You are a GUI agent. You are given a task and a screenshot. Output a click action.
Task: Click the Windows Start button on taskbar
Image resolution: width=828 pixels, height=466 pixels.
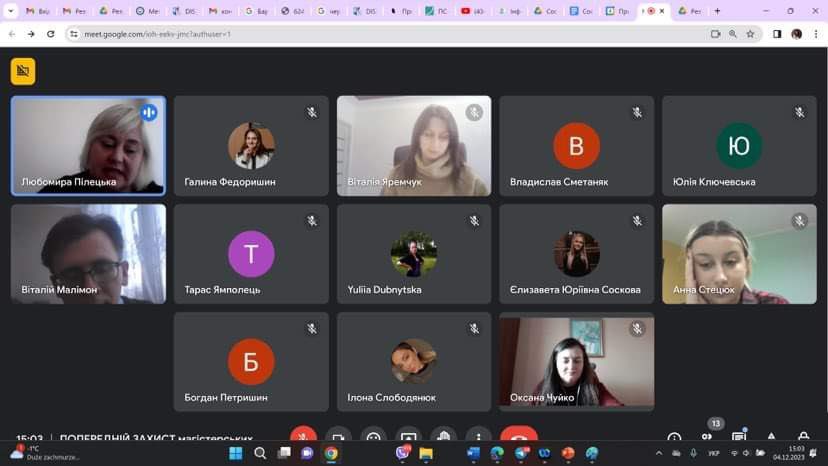tap(235, 454)
